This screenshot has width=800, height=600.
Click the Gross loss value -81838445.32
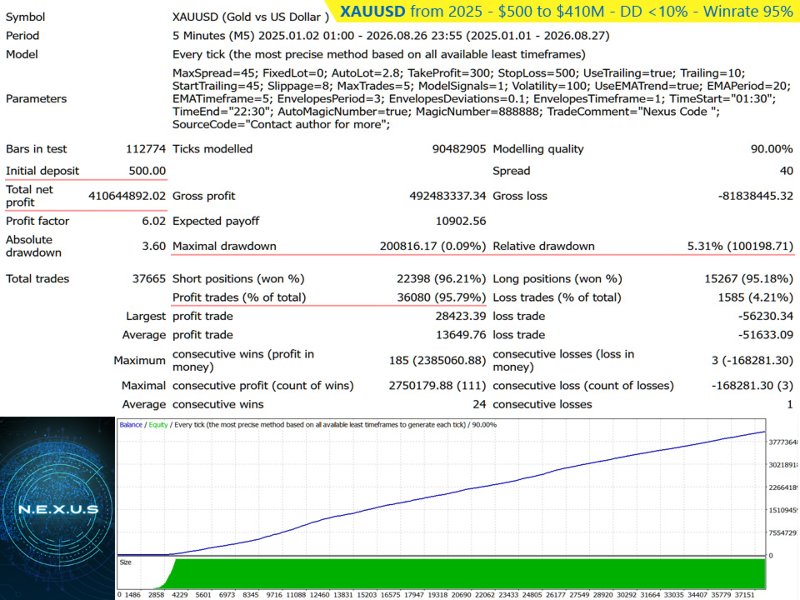(756, 196)
